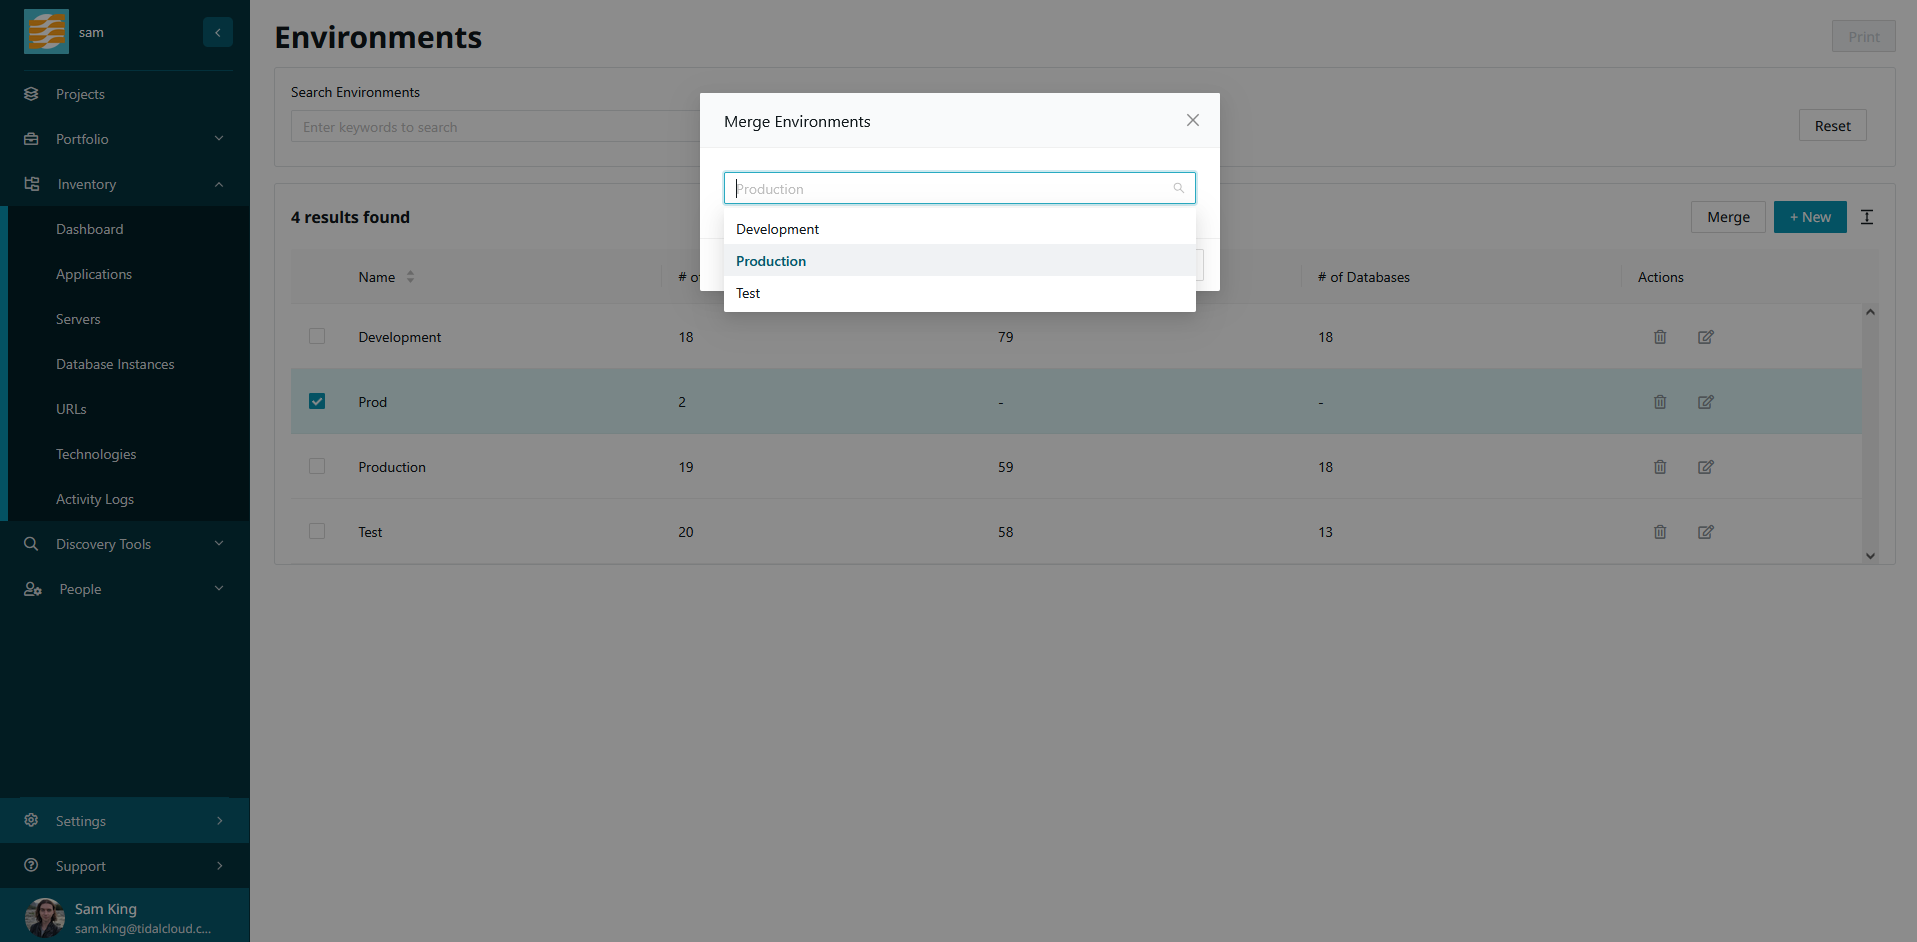The width and height of the screenshot is (1917, 942).
Task: Click the edit icon for Test row
Action: pos(1705,532)
